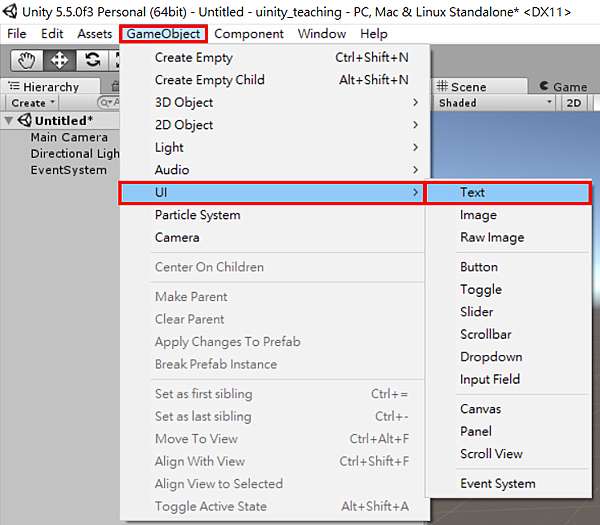Choose Scrollbar in UI submenu
Screen dimensions: 600x525
pyautogui.click(x=509, y=334)
